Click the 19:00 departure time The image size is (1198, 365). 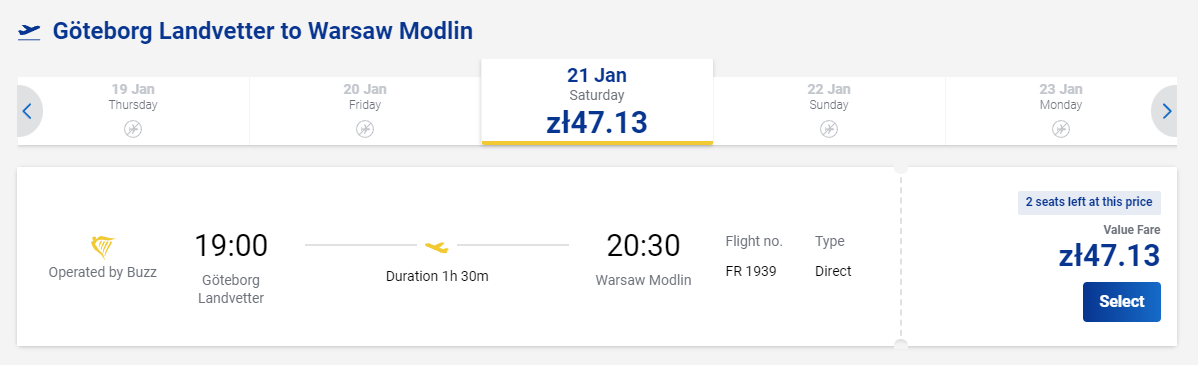coord(231,245)
